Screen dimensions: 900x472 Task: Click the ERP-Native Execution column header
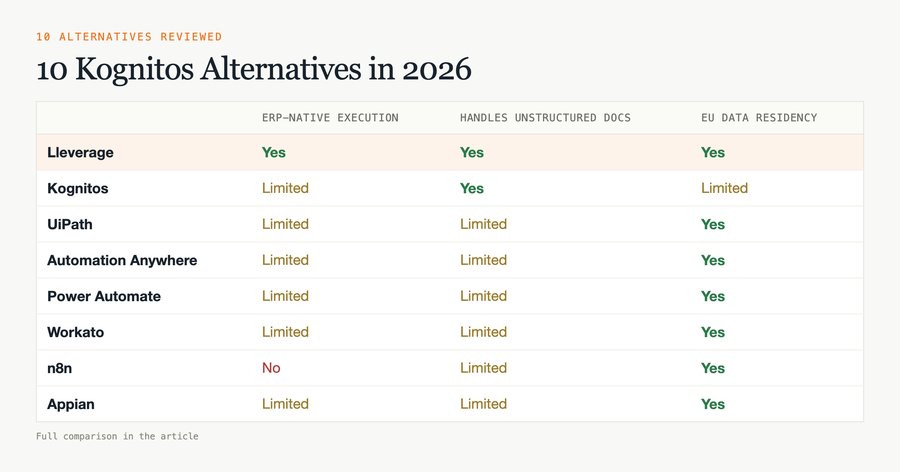(330, 118)
